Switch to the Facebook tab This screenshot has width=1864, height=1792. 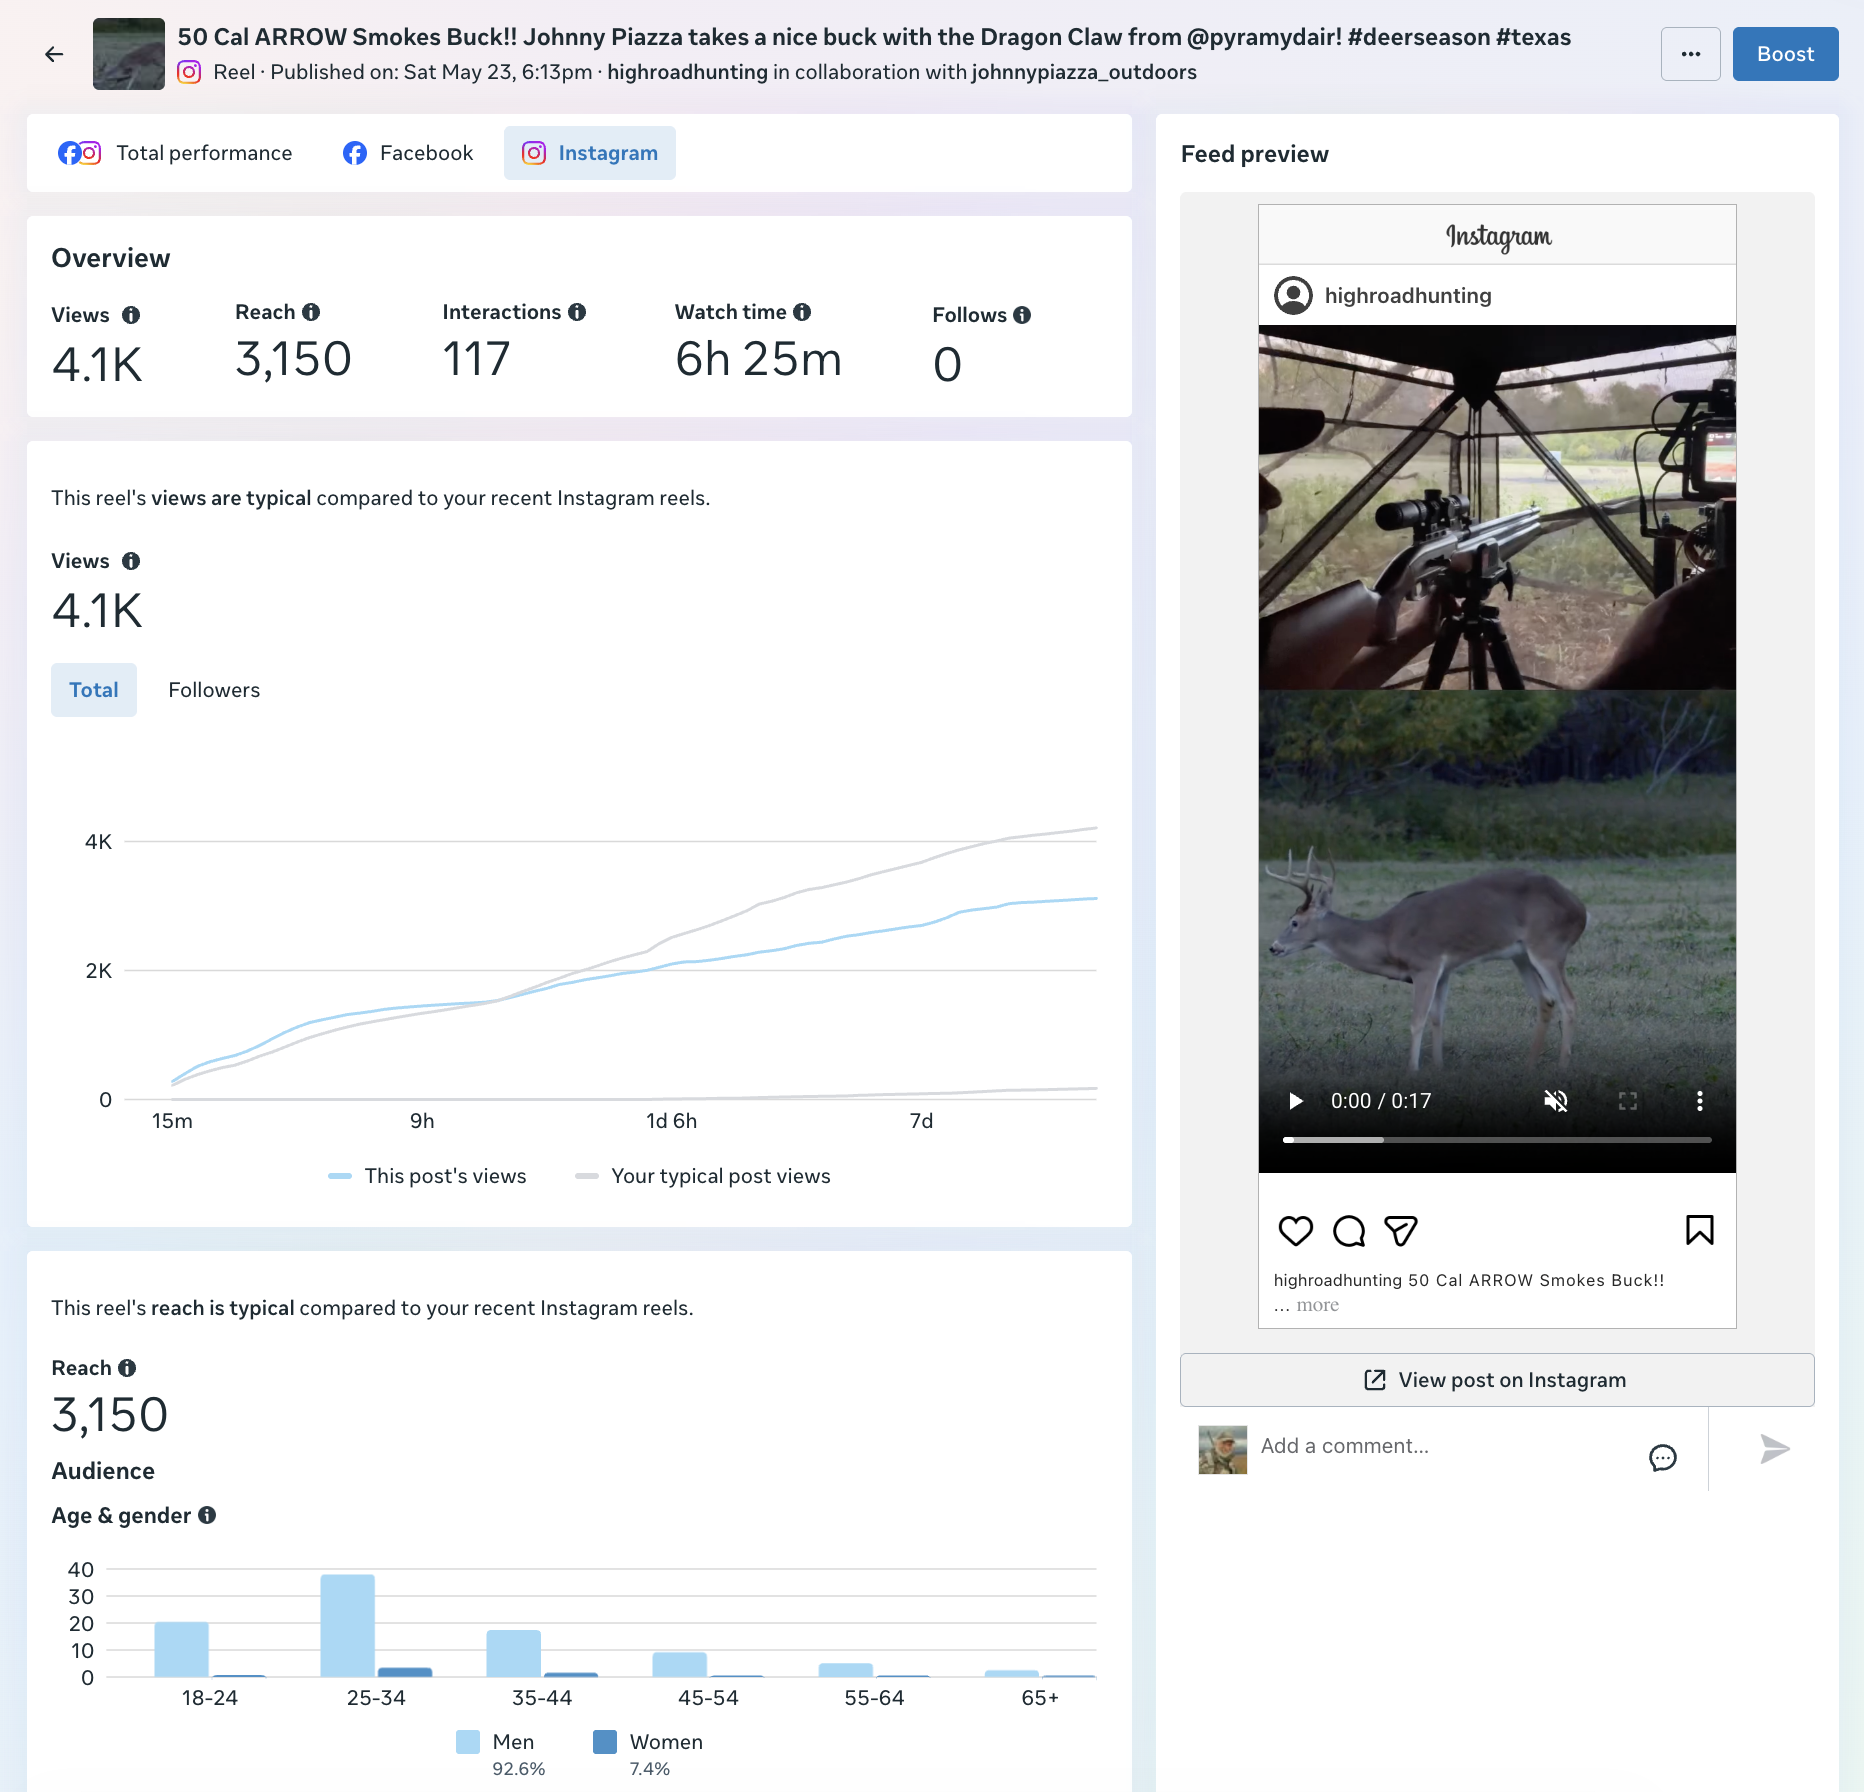pos(408,153)
